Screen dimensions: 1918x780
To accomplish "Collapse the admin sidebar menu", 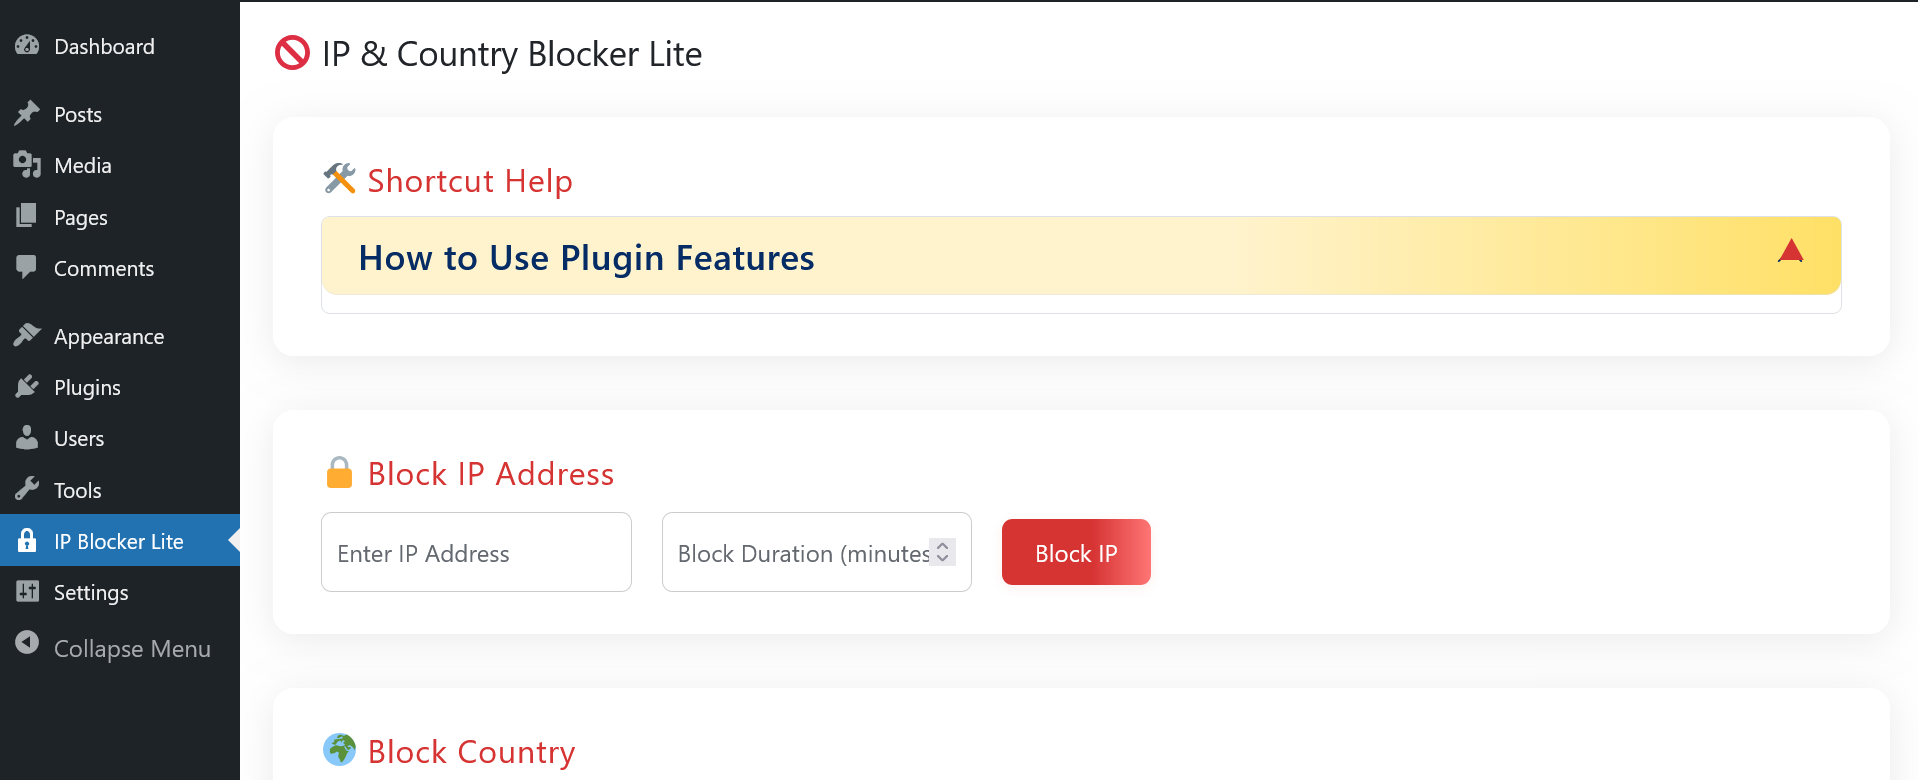I will pos(131,649).
